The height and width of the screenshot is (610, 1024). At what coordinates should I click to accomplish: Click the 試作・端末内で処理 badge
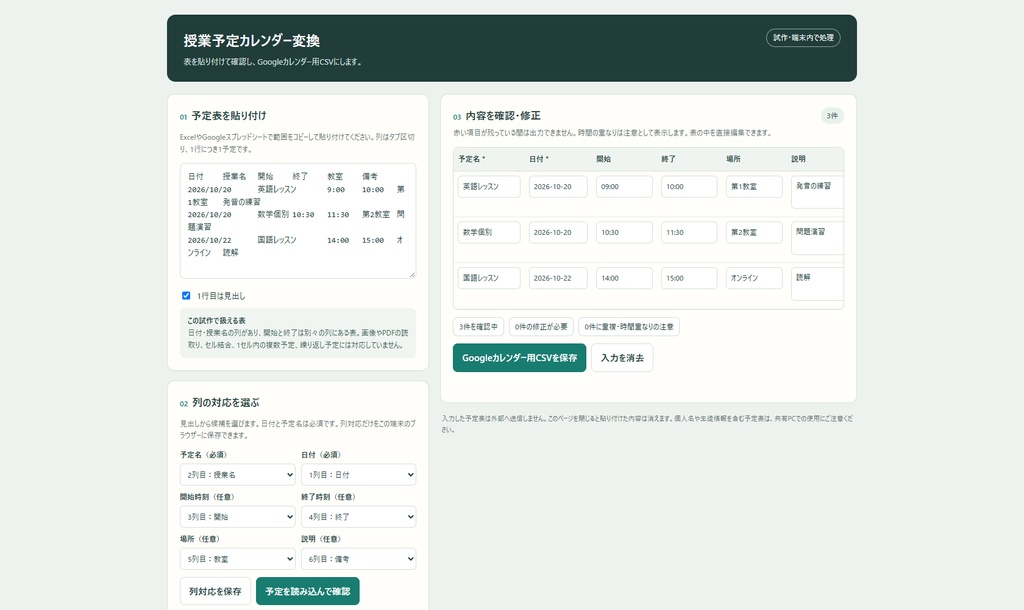coord(803,38)
